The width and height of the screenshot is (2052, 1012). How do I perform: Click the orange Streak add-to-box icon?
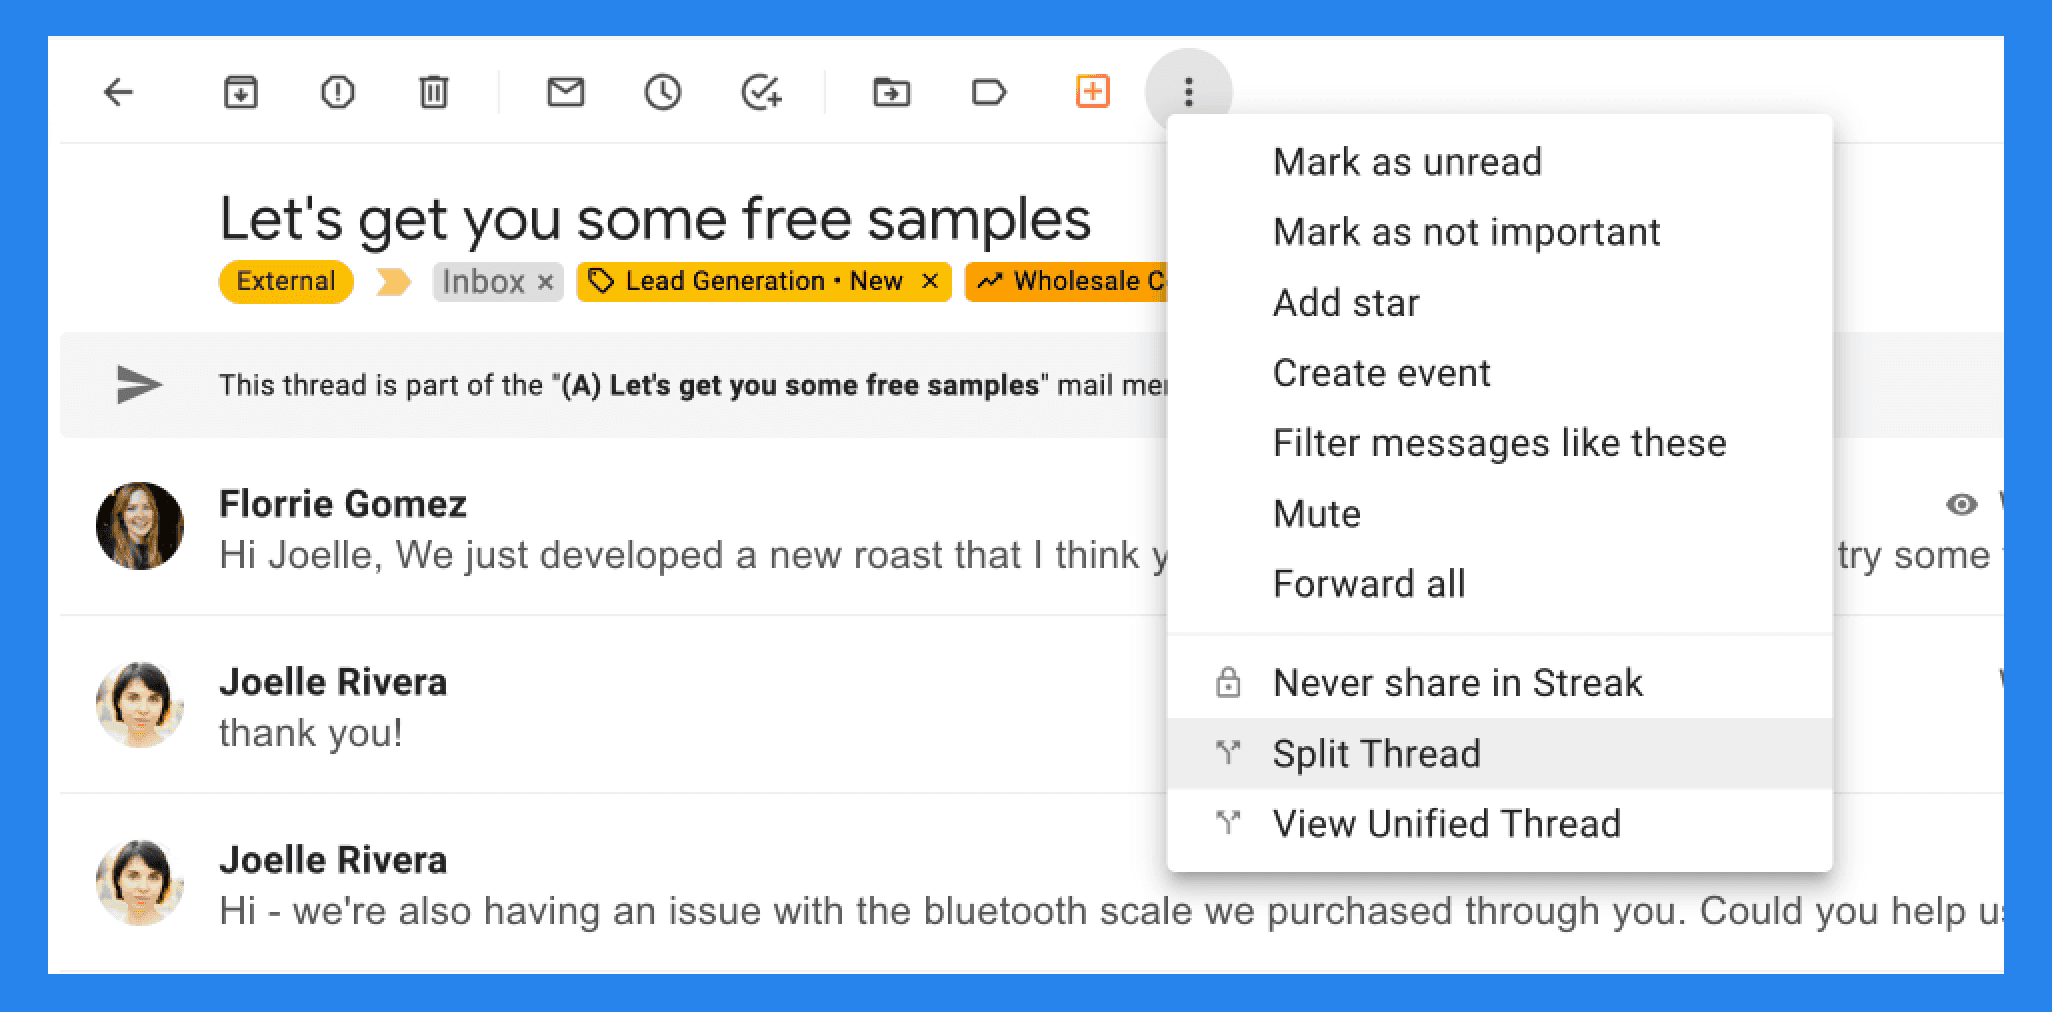point(1092,92)
